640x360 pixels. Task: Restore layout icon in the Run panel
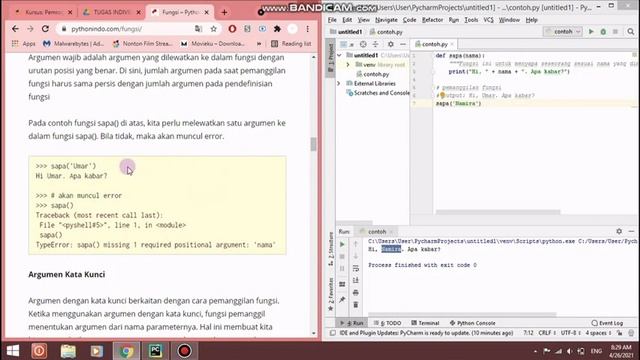[x=342, y=284]
